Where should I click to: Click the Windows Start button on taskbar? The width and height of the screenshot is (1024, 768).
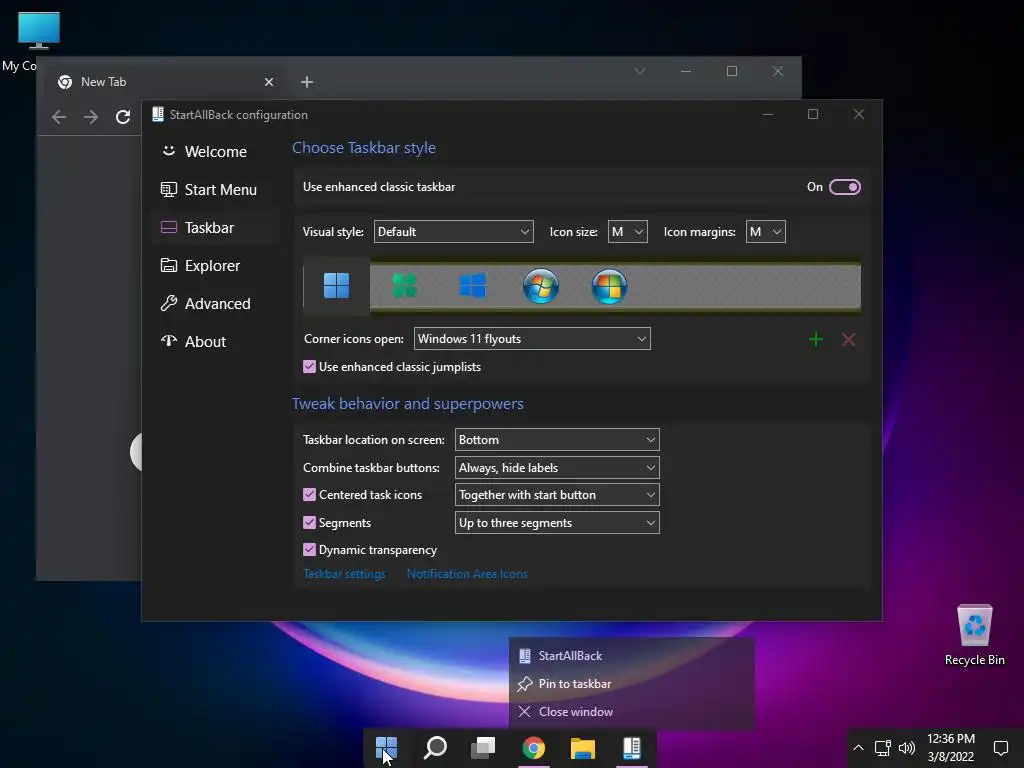[386, 748]
